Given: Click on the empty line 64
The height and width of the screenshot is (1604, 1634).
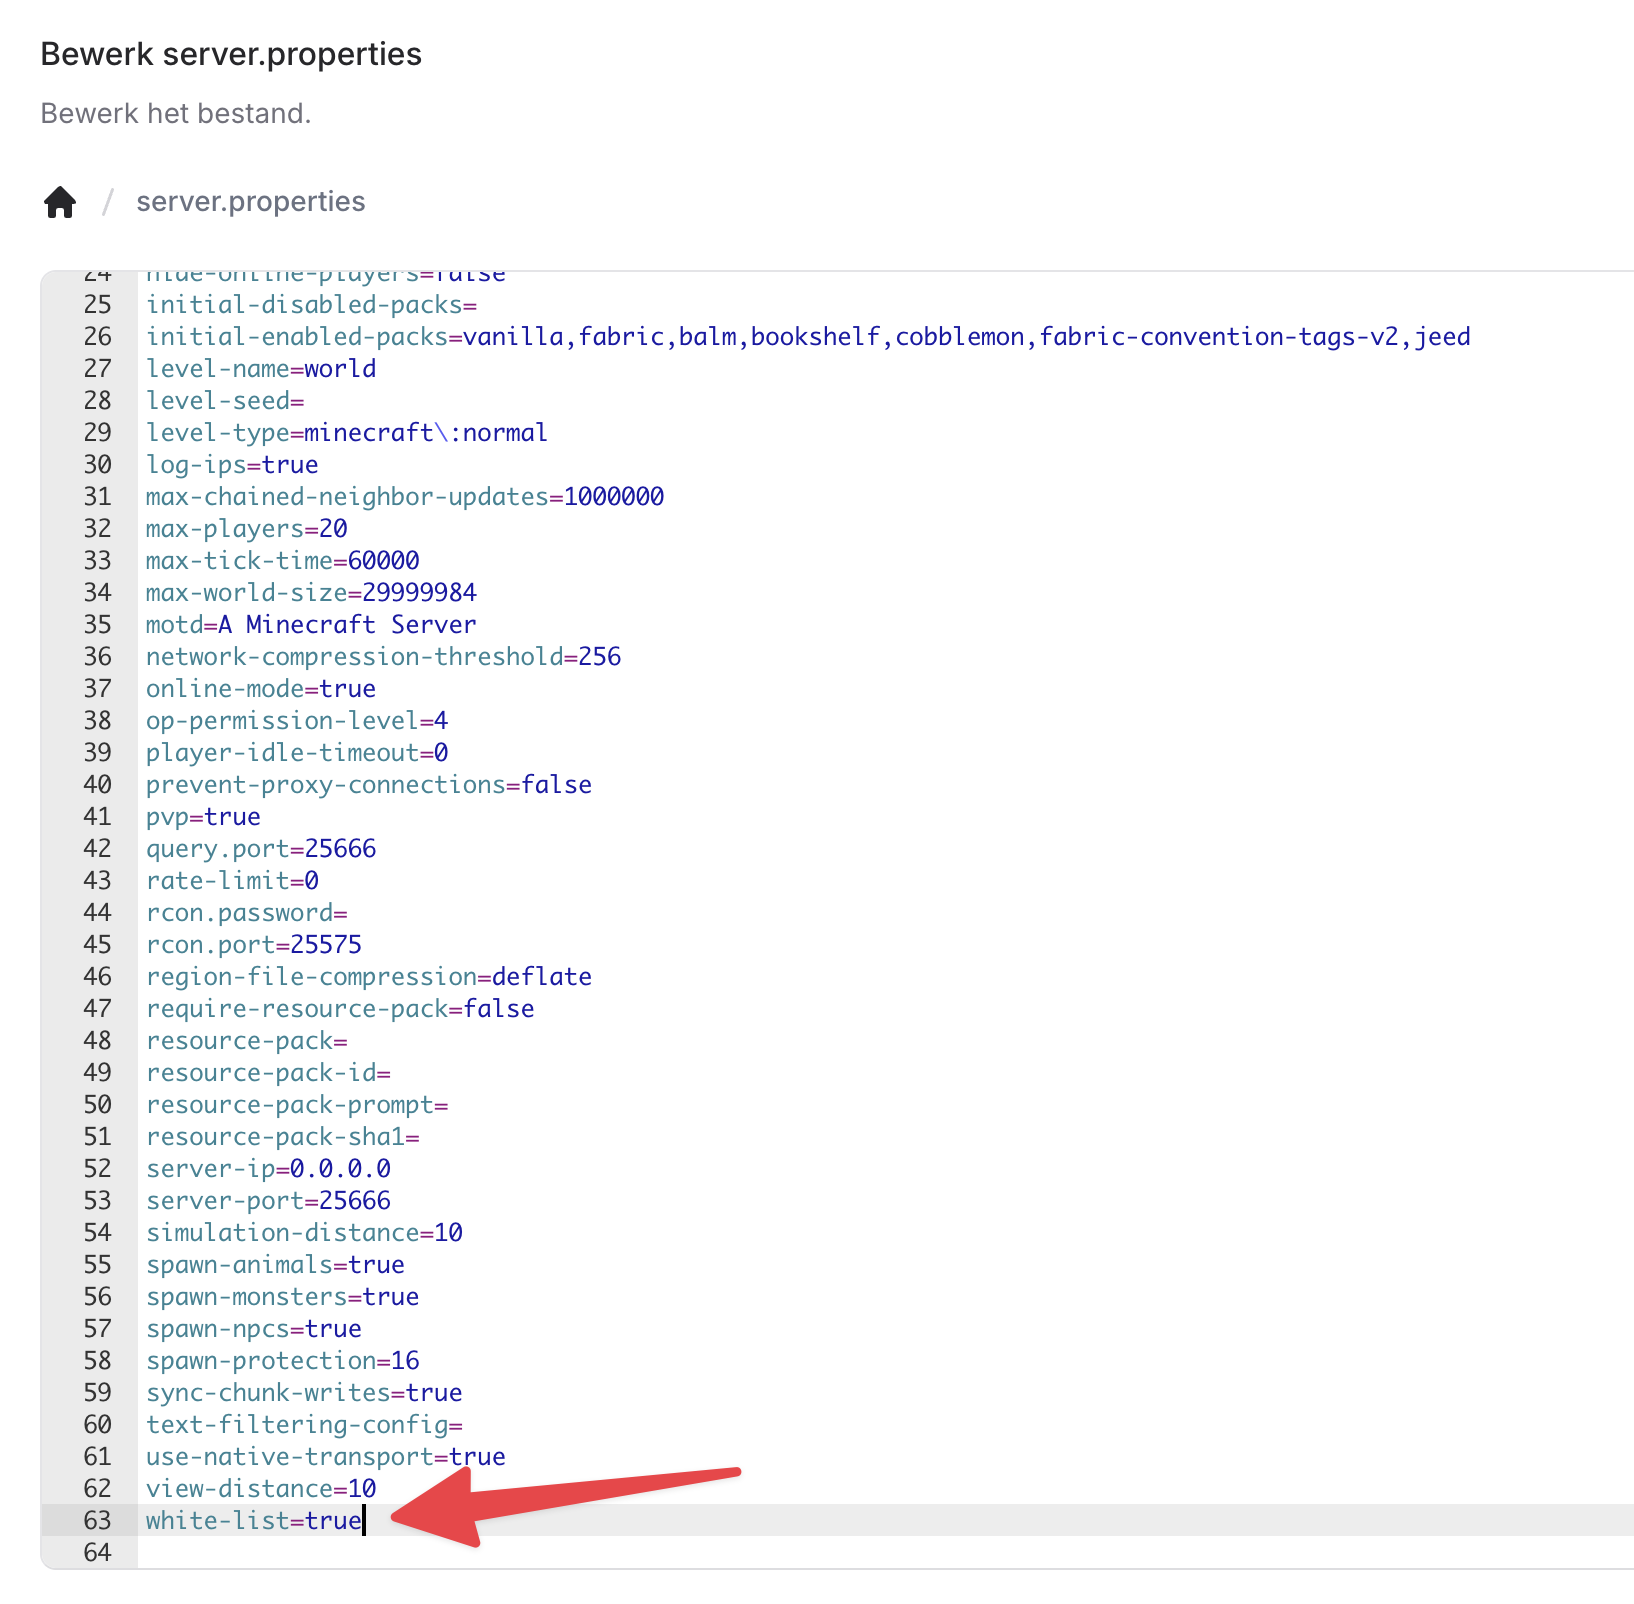Looking at the screenshot, I should (x=400, y=1552).
